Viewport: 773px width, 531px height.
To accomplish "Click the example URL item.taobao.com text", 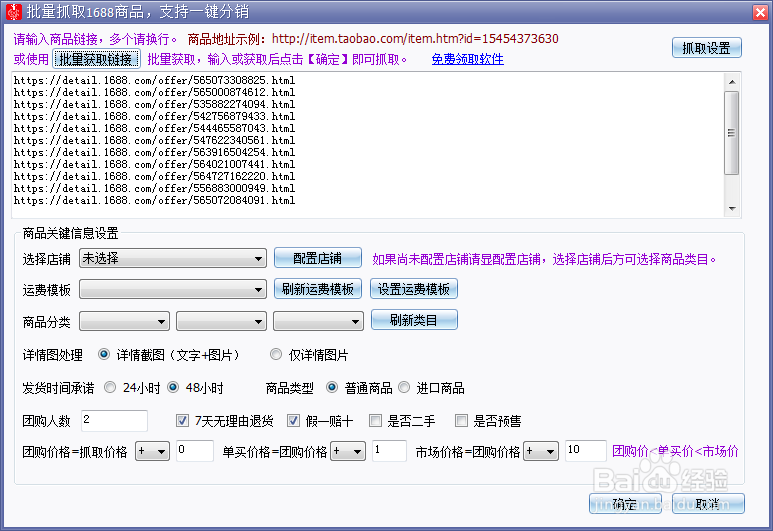I will coord(415,38).
